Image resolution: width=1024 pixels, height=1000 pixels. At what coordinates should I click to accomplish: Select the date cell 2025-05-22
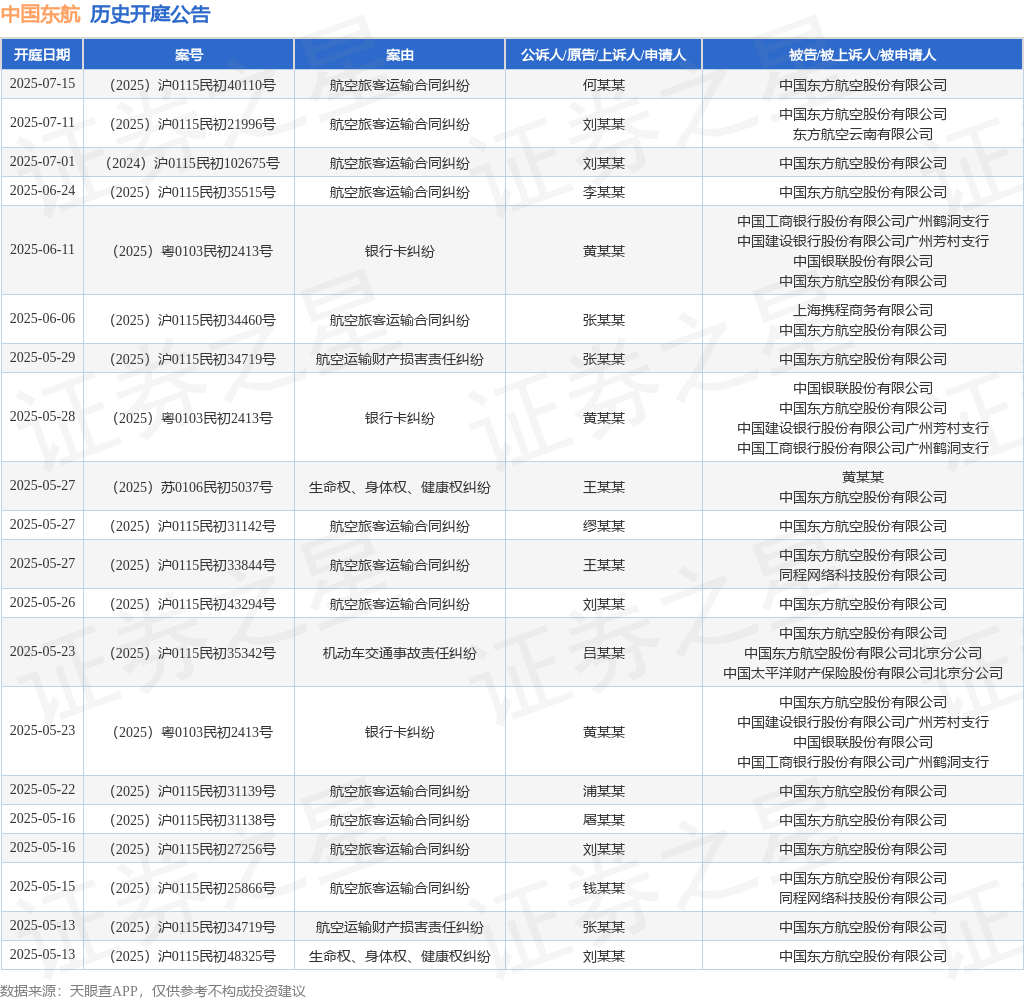click(x=42, y=790)
